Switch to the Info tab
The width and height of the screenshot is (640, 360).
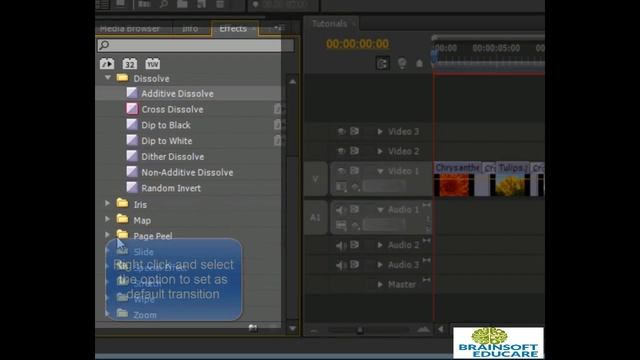pos(190,29)
